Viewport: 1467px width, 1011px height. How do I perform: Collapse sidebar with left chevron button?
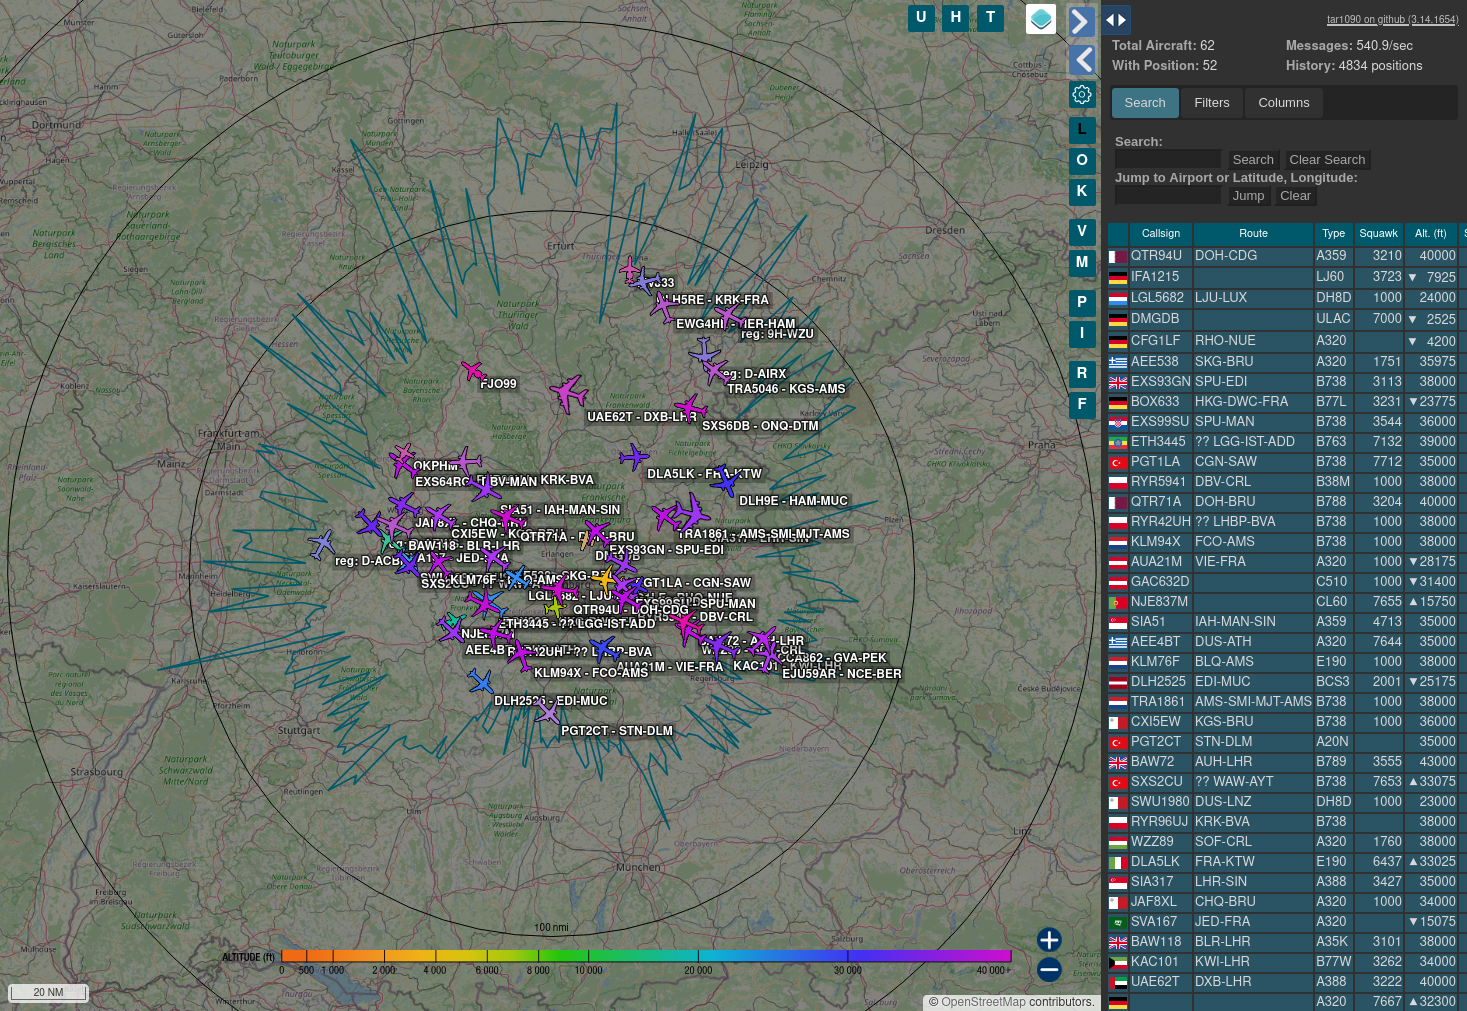coord(1081,60)
